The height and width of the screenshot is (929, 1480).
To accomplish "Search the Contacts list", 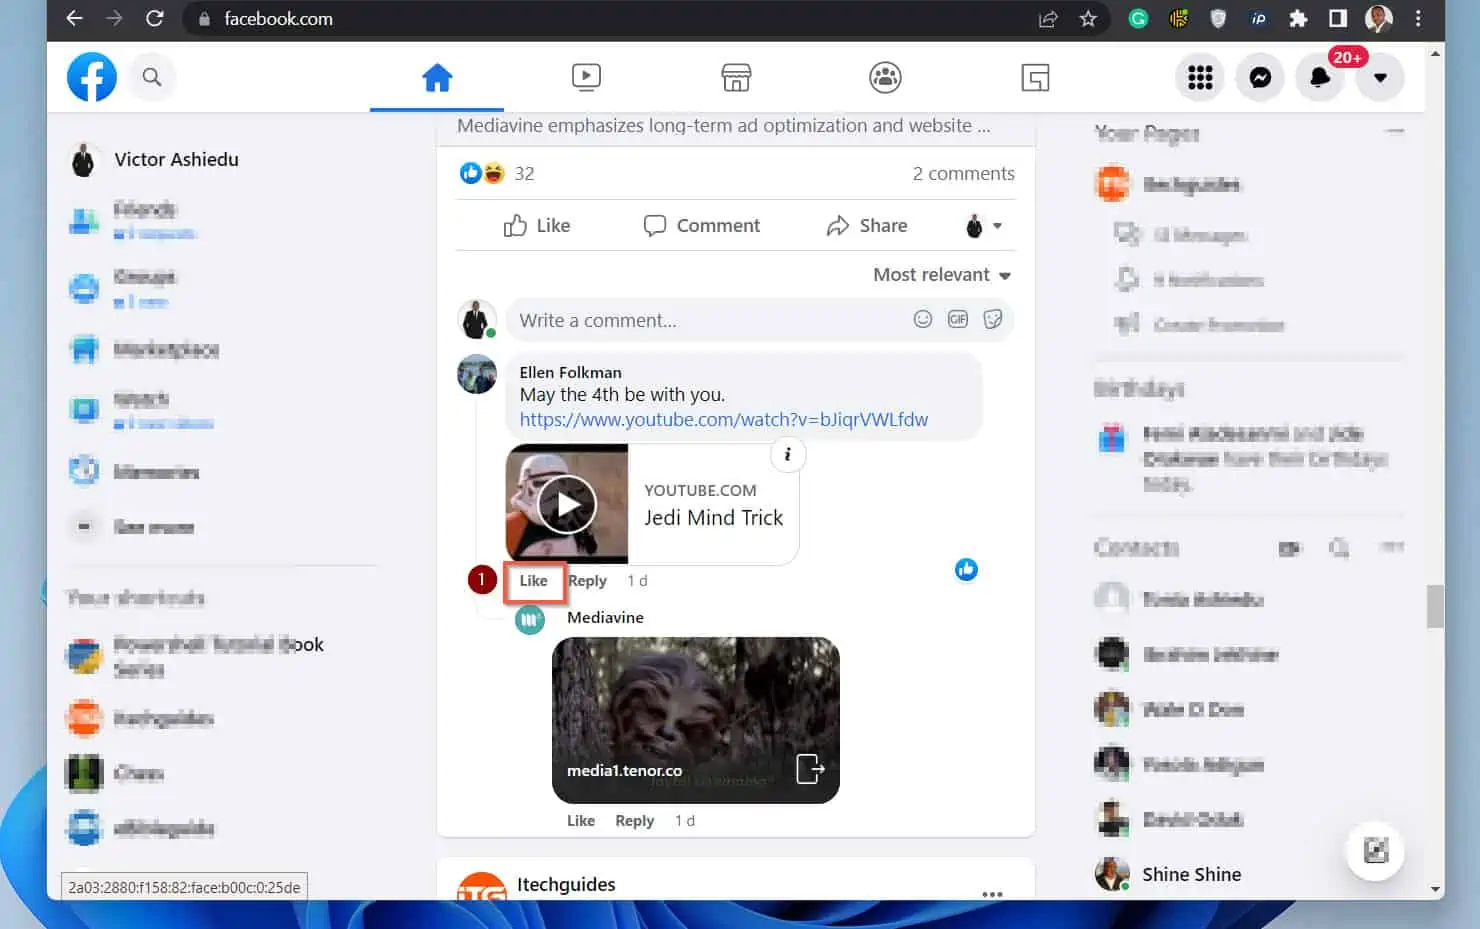I will pos(1339,547).
